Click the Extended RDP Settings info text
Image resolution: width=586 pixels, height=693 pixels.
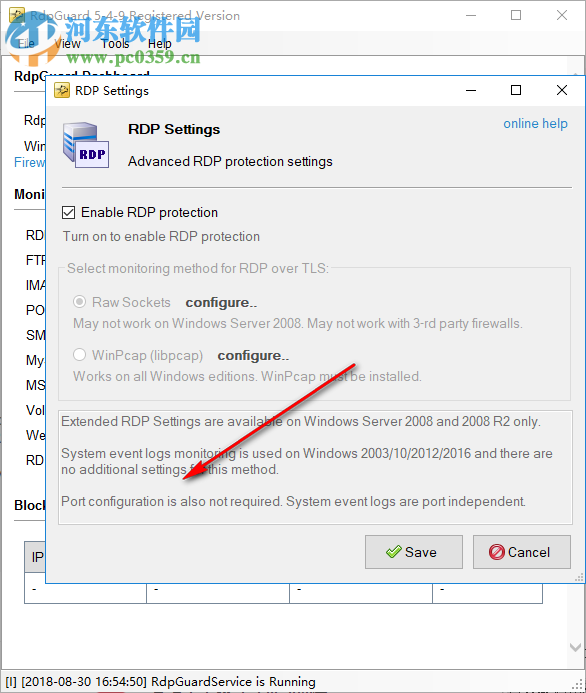click(x=301, y=422)
